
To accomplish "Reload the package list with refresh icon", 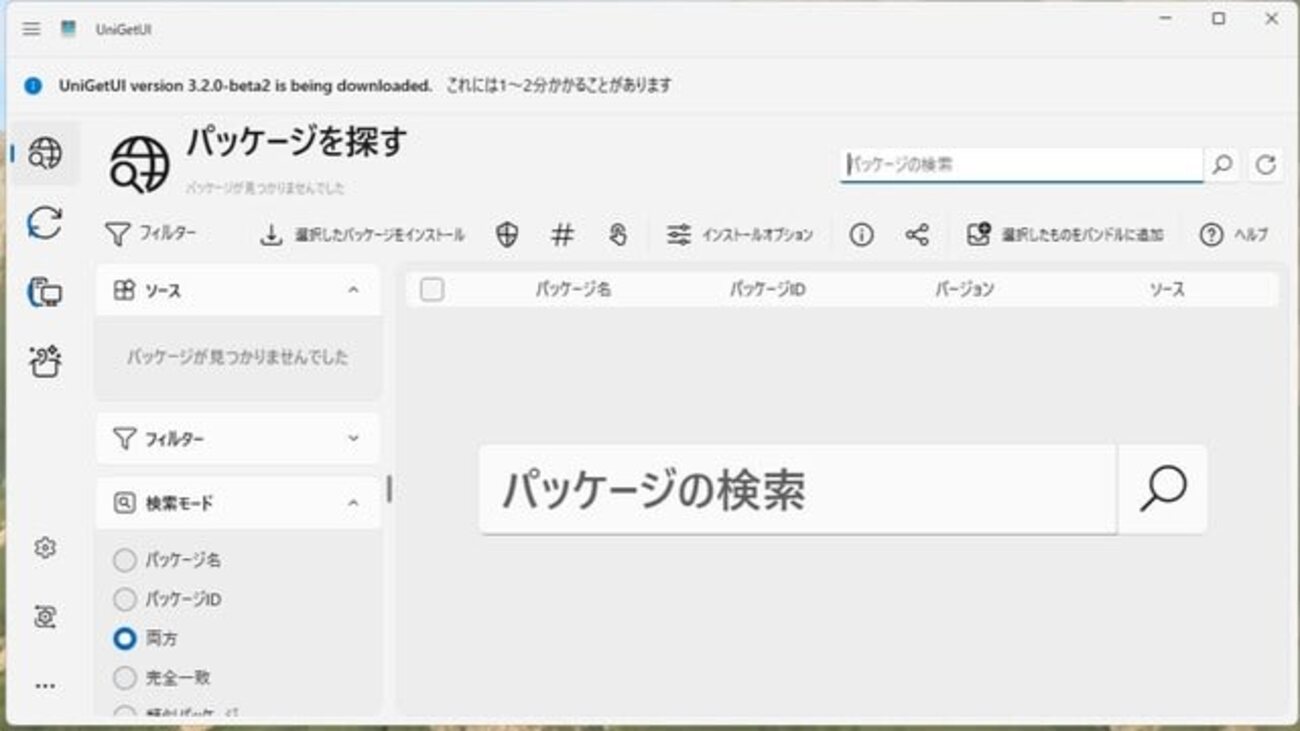I will tap(1266, 165).
